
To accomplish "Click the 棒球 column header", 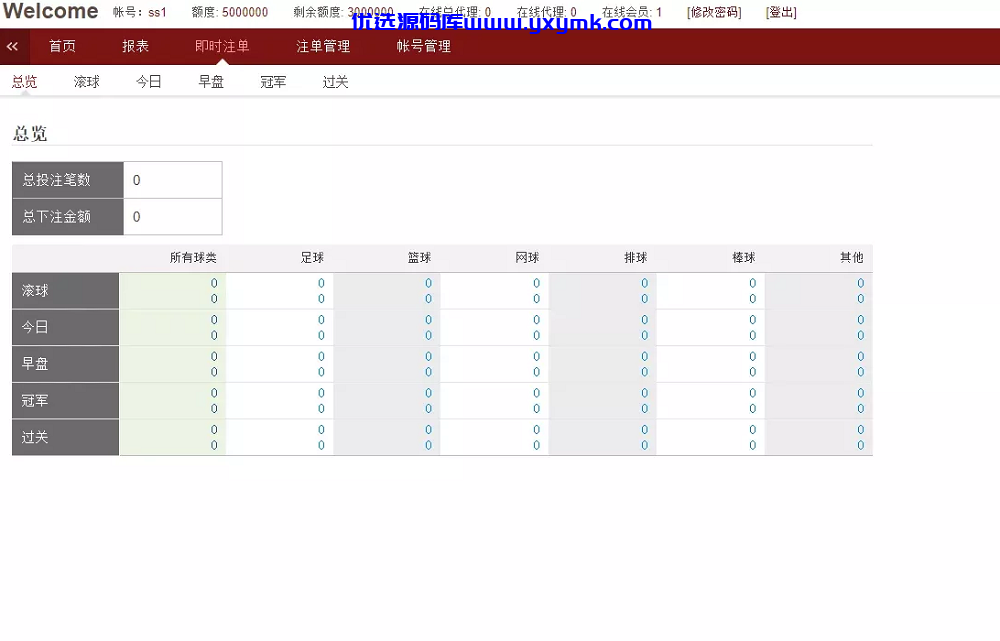I will tap(744, 258).
